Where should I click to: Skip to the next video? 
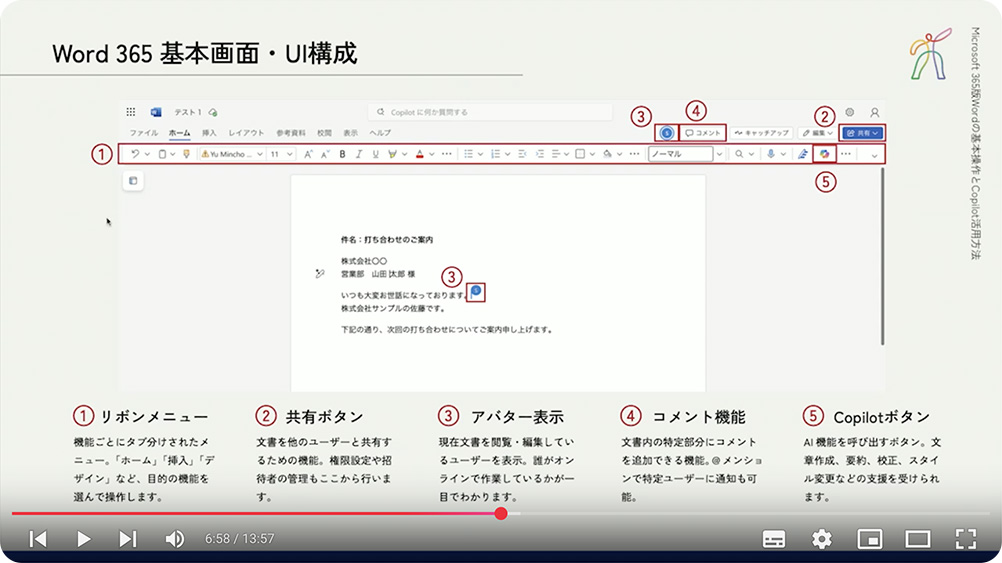click(x=128, y=539)
